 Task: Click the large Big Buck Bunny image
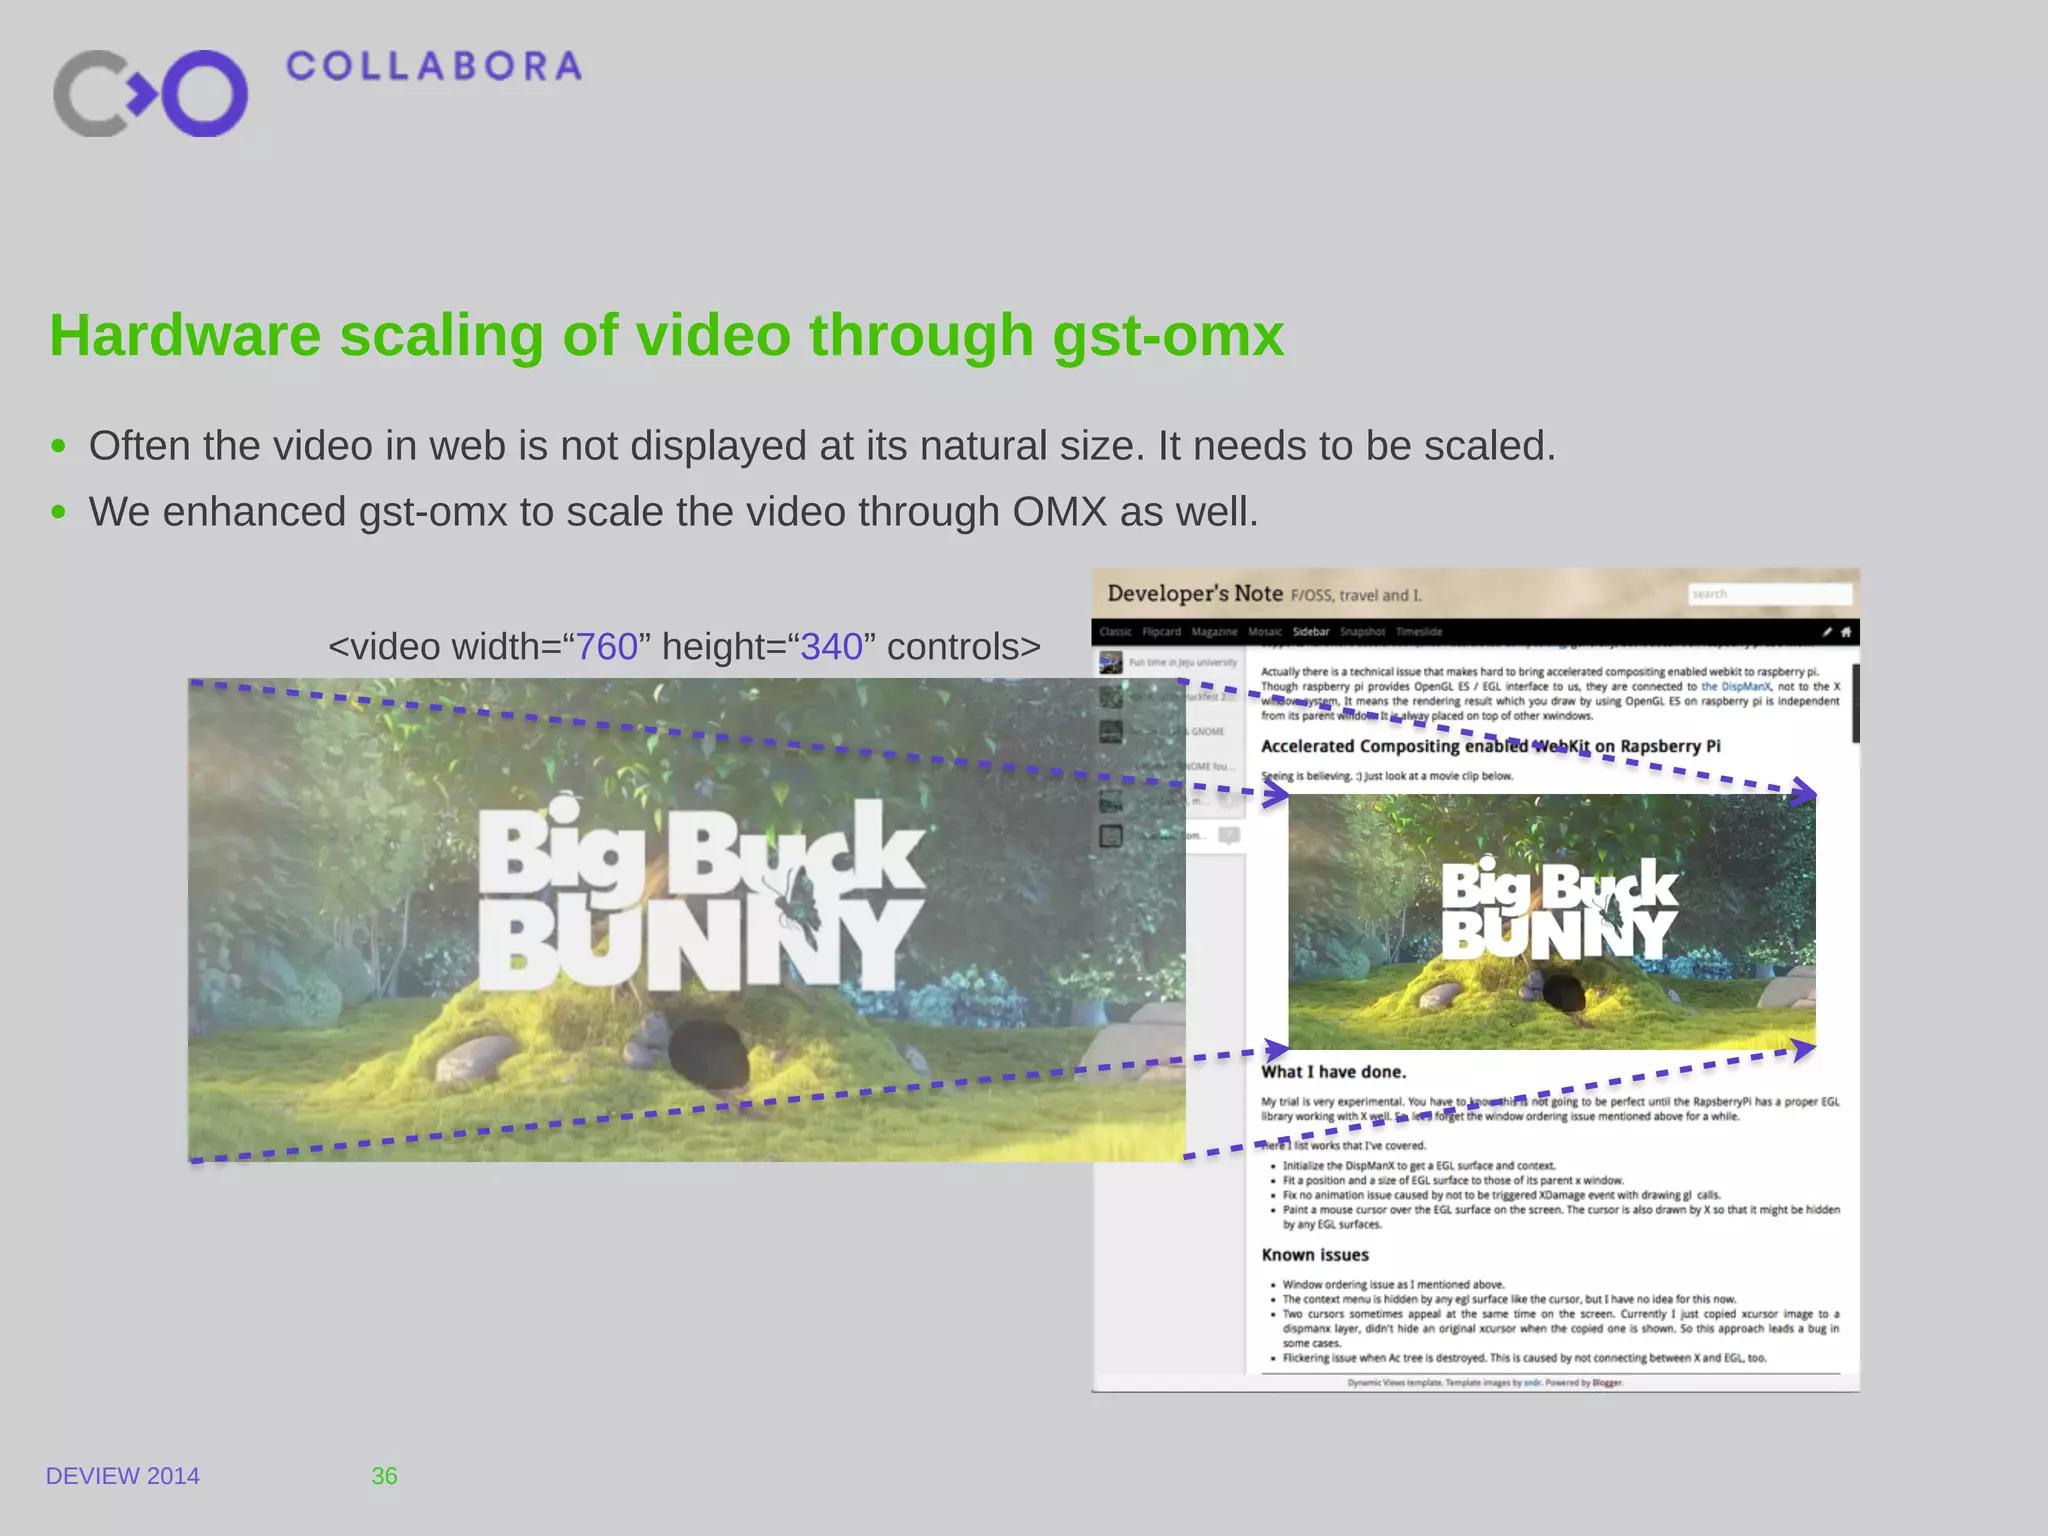(x=686, y=919)
